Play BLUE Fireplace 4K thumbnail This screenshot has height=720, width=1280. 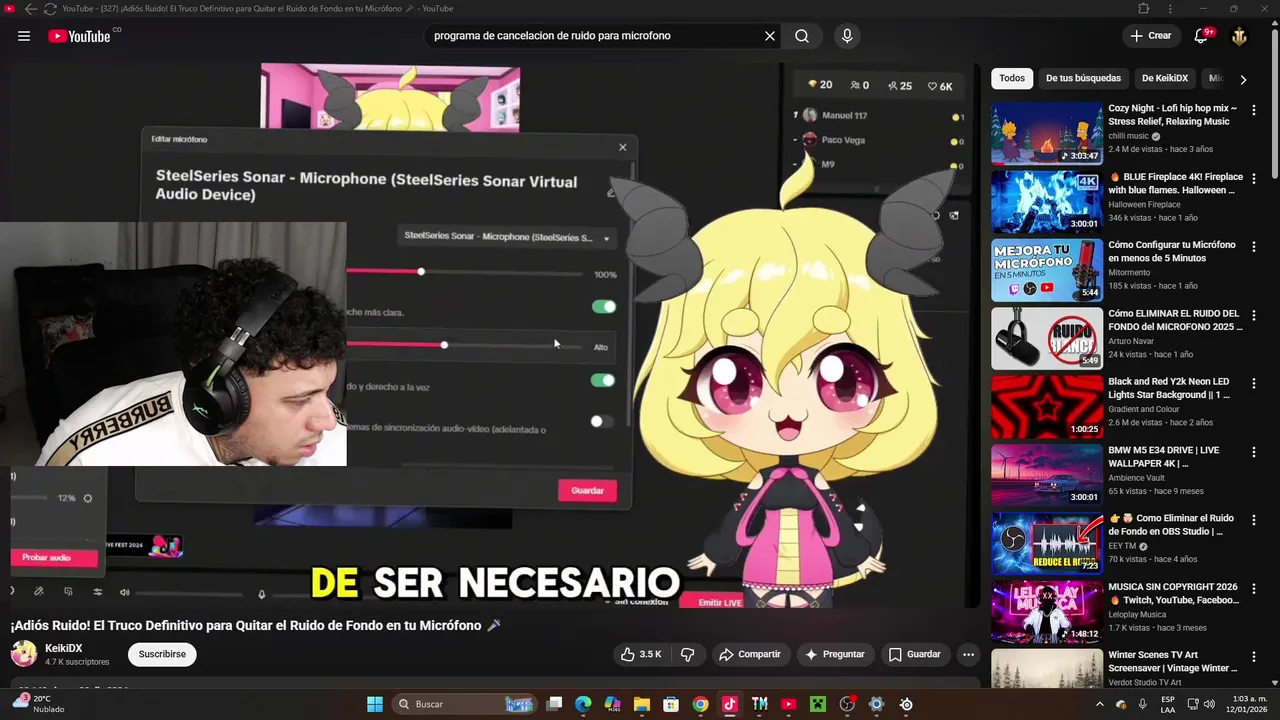tap(1047, 201)
